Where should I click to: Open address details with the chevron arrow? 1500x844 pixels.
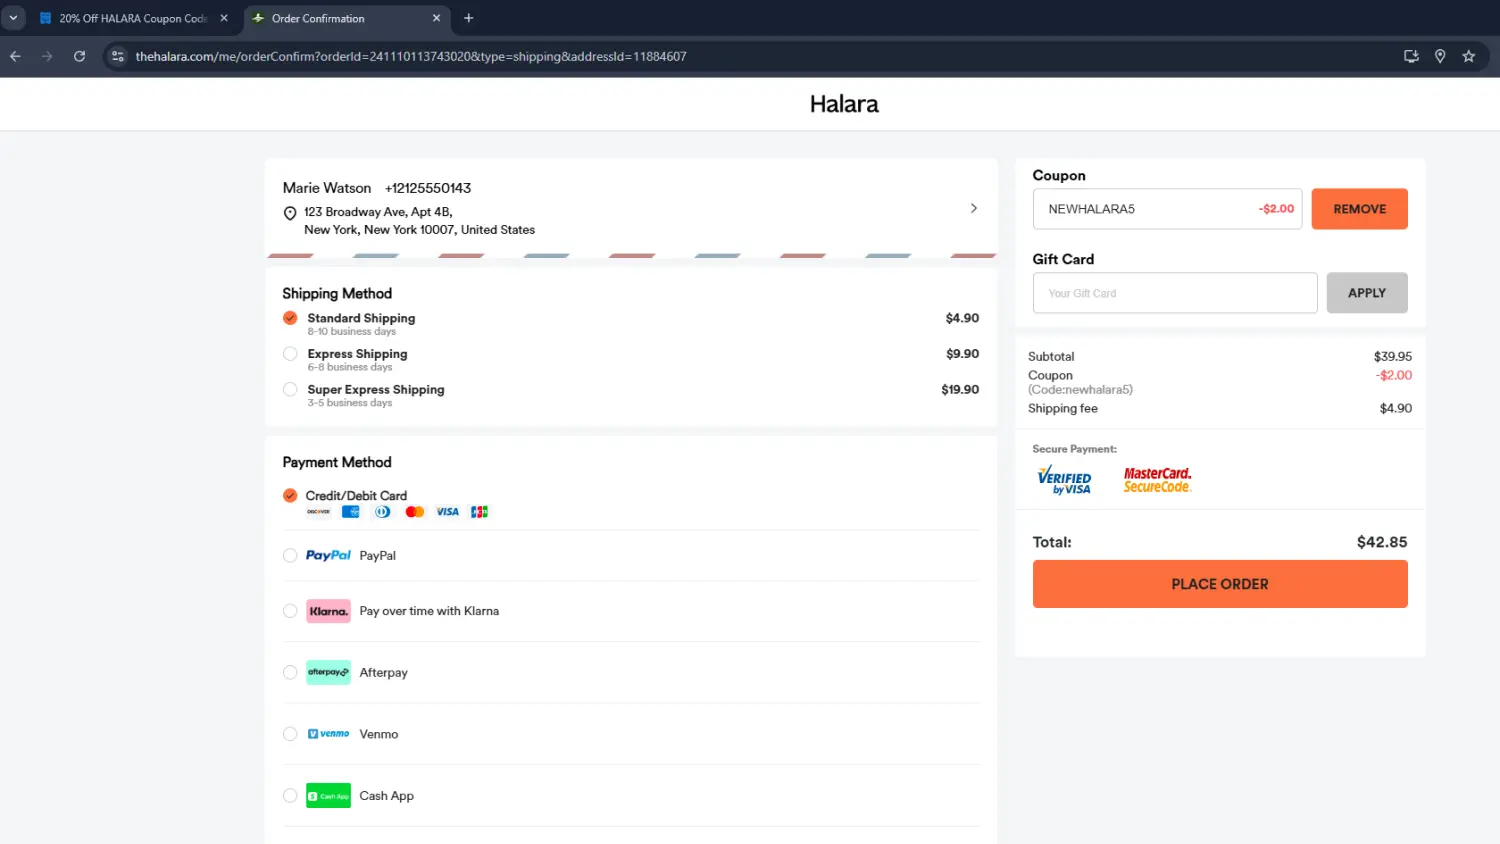click(x=973, y=208)
